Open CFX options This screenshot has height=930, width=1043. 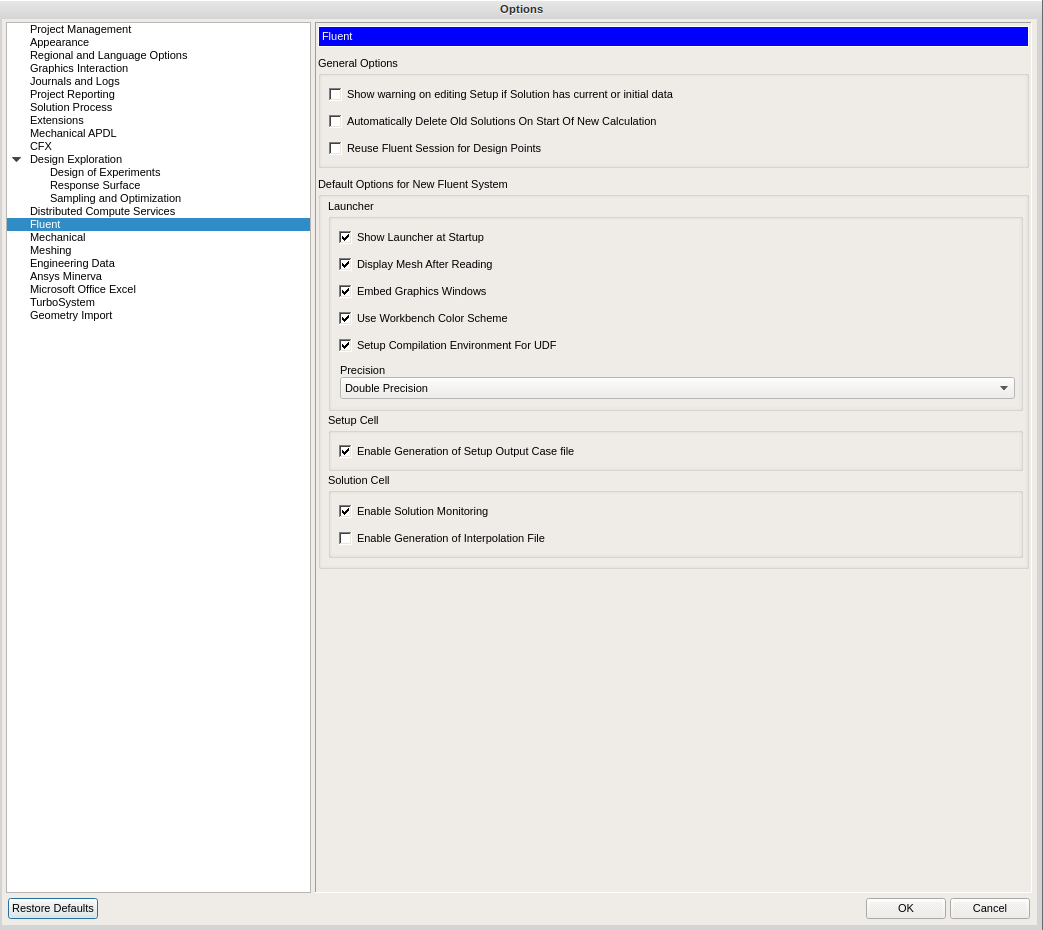[x=41, y=146]
